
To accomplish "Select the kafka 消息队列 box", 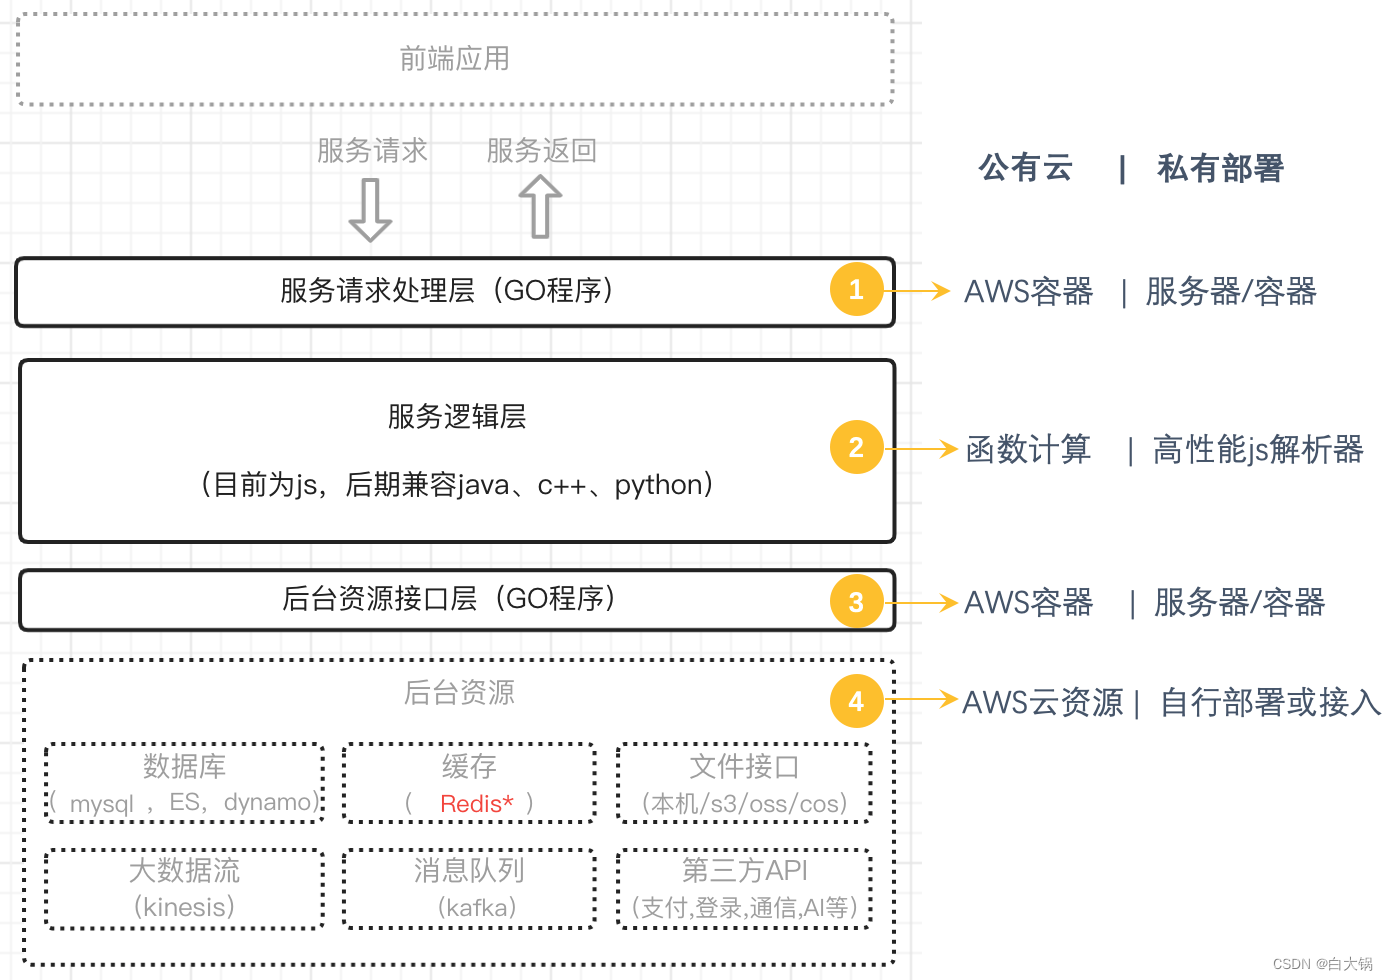I will (x=468, y=888).
